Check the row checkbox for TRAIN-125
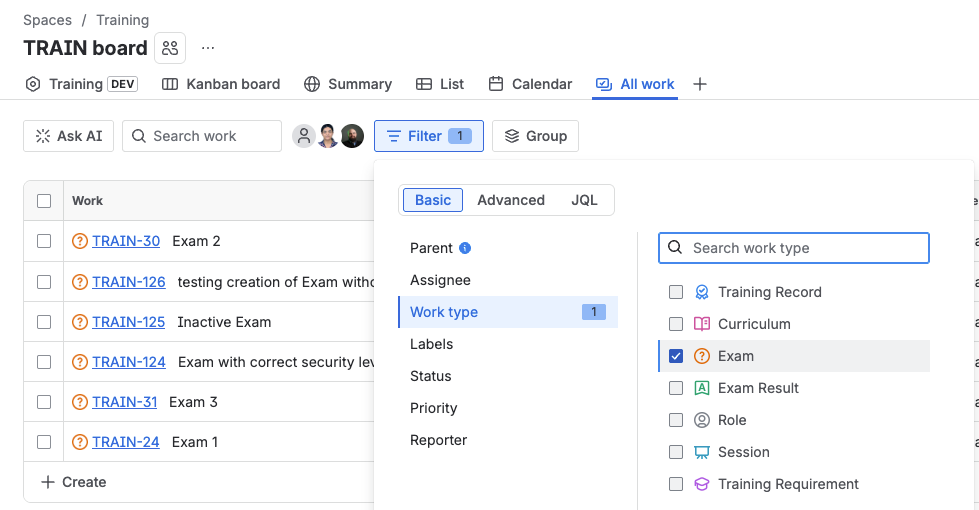 click(44, 322)
